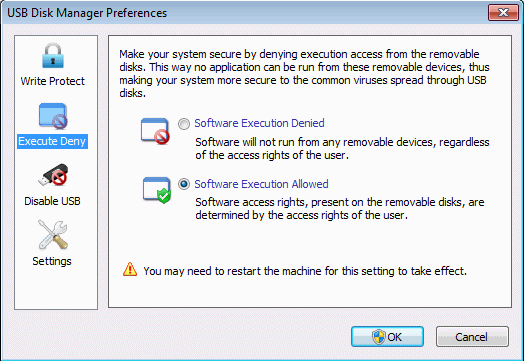Viewport: 524px width, 361px height.
Task: Switch to the Disable USB label
Action: point(52,201)
